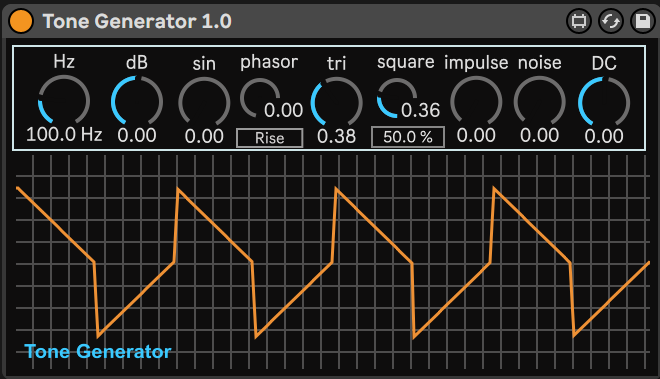The image size is (660, 379).
Task: Click the blue Tone Generator label
Action: coord(98,352)
